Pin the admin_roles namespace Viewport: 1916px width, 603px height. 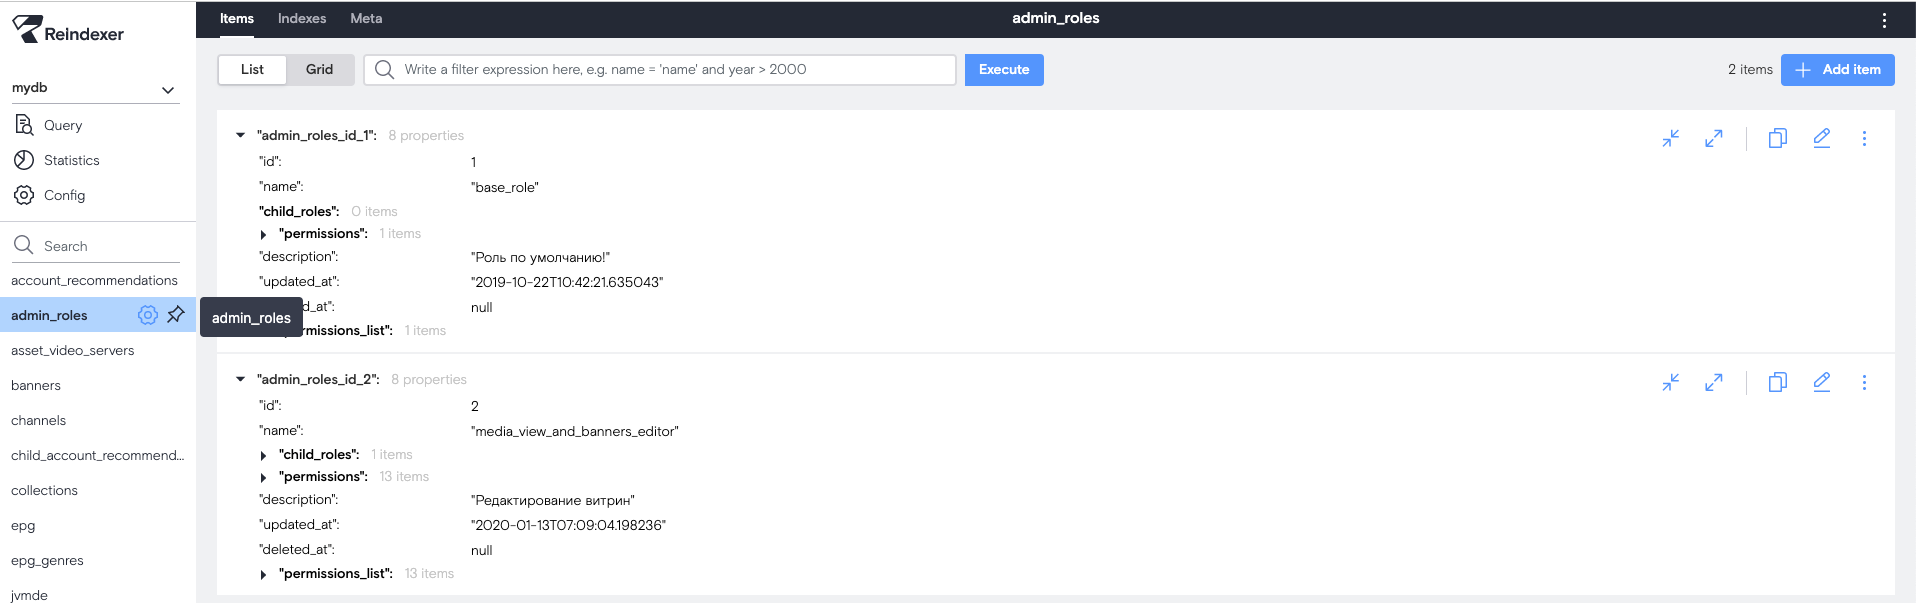(x=176, y=315)
